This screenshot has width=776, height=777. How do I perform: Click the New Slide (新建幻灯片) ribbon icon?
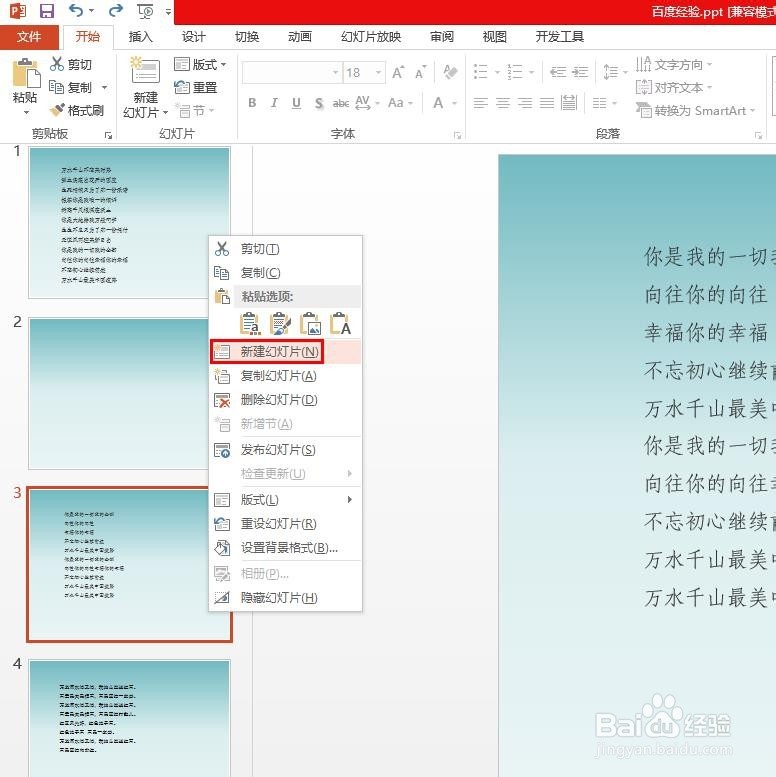click(145, 70)
